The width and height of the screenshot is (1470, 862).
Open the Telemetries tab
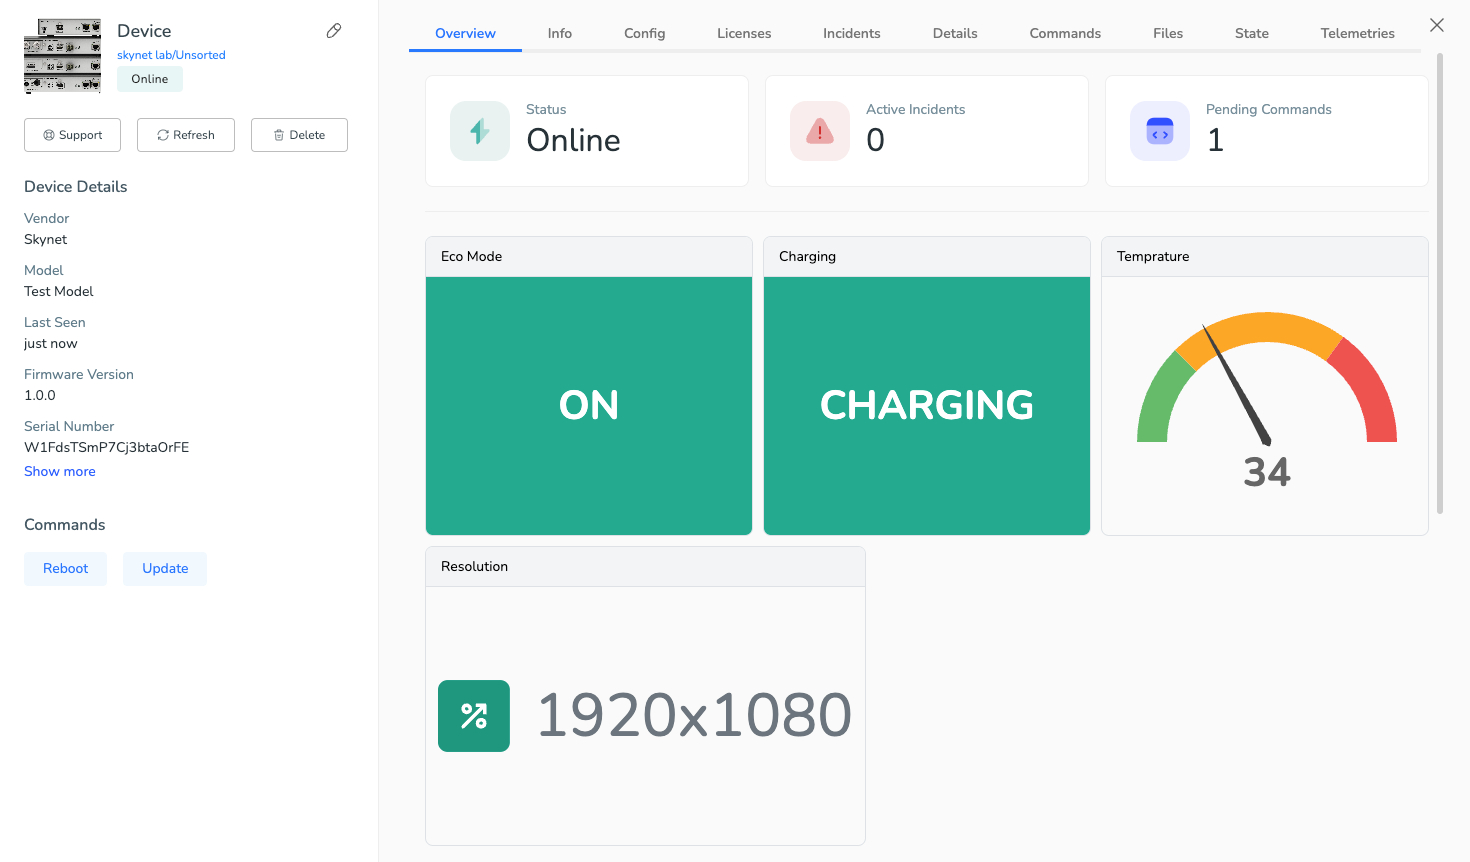click(1357, 33)
